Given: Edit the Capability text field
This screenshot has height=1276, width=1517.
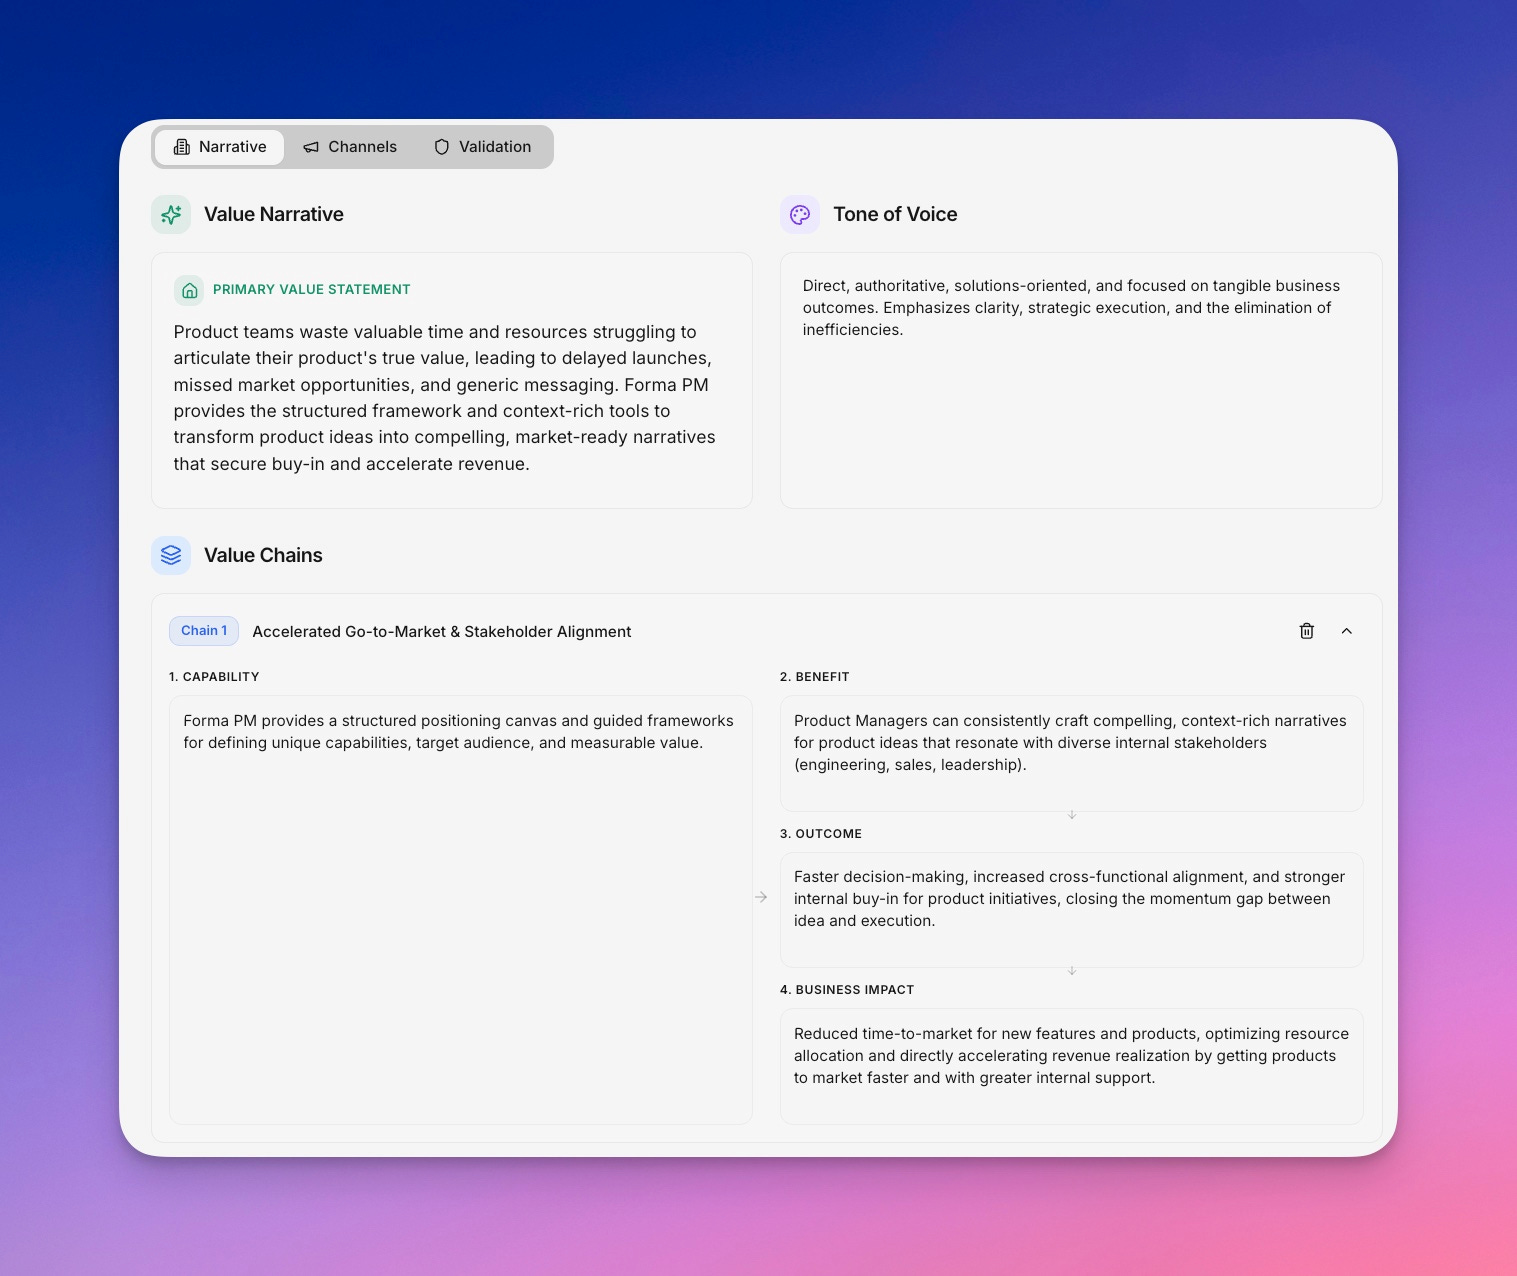Looking at the screenshot, I should (x=461, y=910).
